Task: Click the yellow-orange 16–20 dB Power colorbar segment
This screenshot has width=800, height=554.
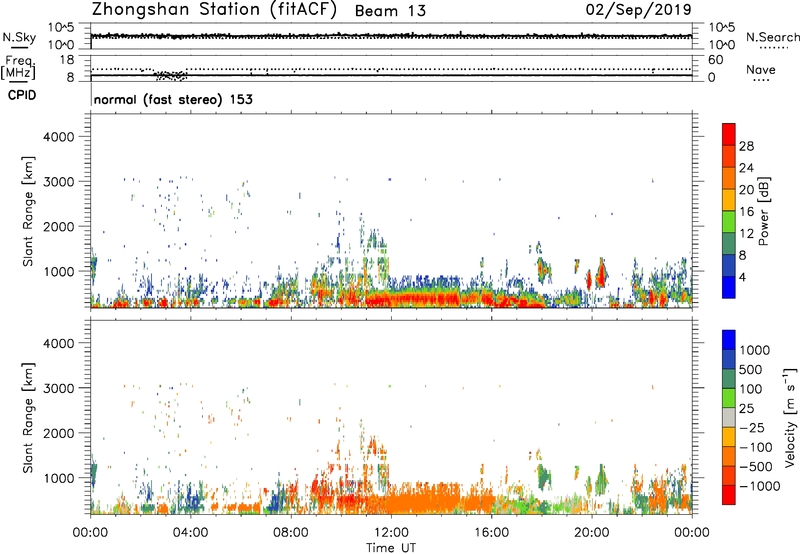Action: [x=729, y=199]
